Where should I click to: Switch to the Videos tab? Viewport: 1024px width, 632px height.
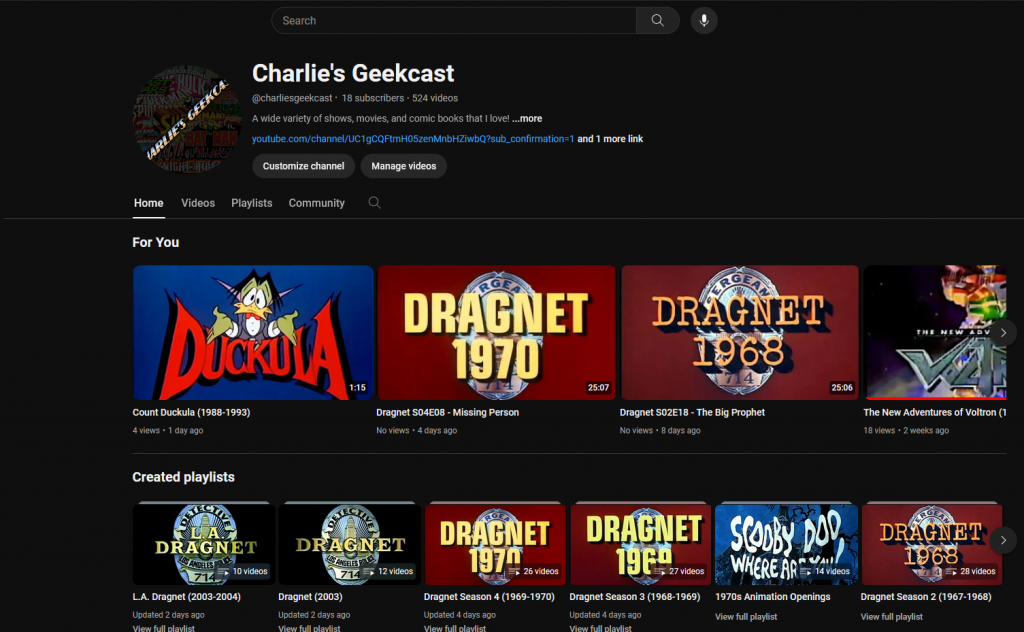click(197, 202)
